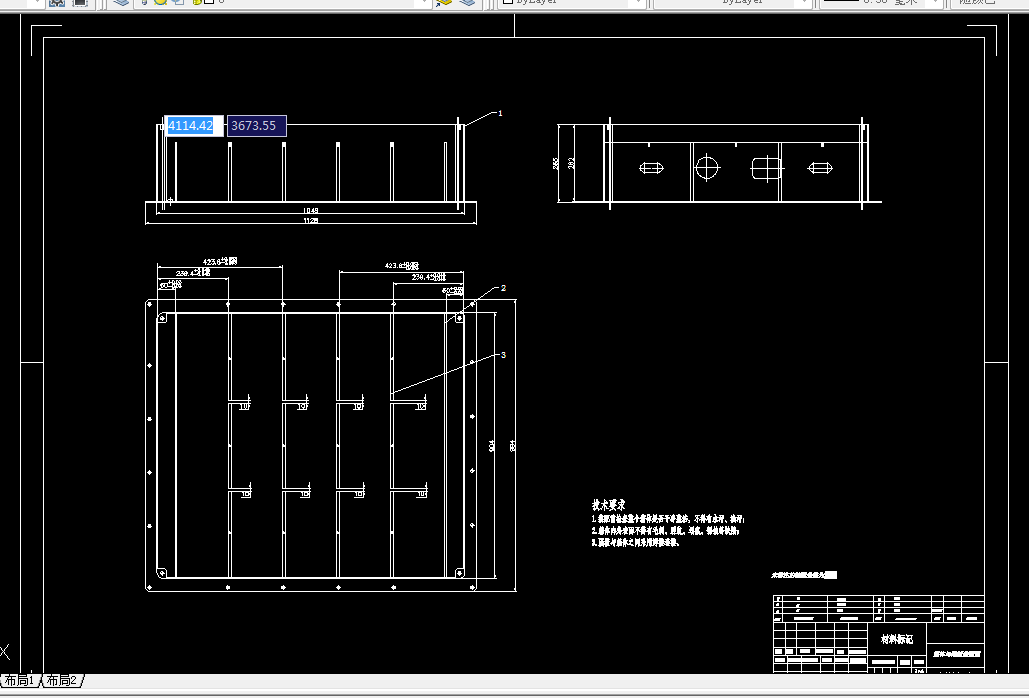1029x698 pixels.
Task: Click the 3673.55 coordinate input field
Action: coord(257,126)
